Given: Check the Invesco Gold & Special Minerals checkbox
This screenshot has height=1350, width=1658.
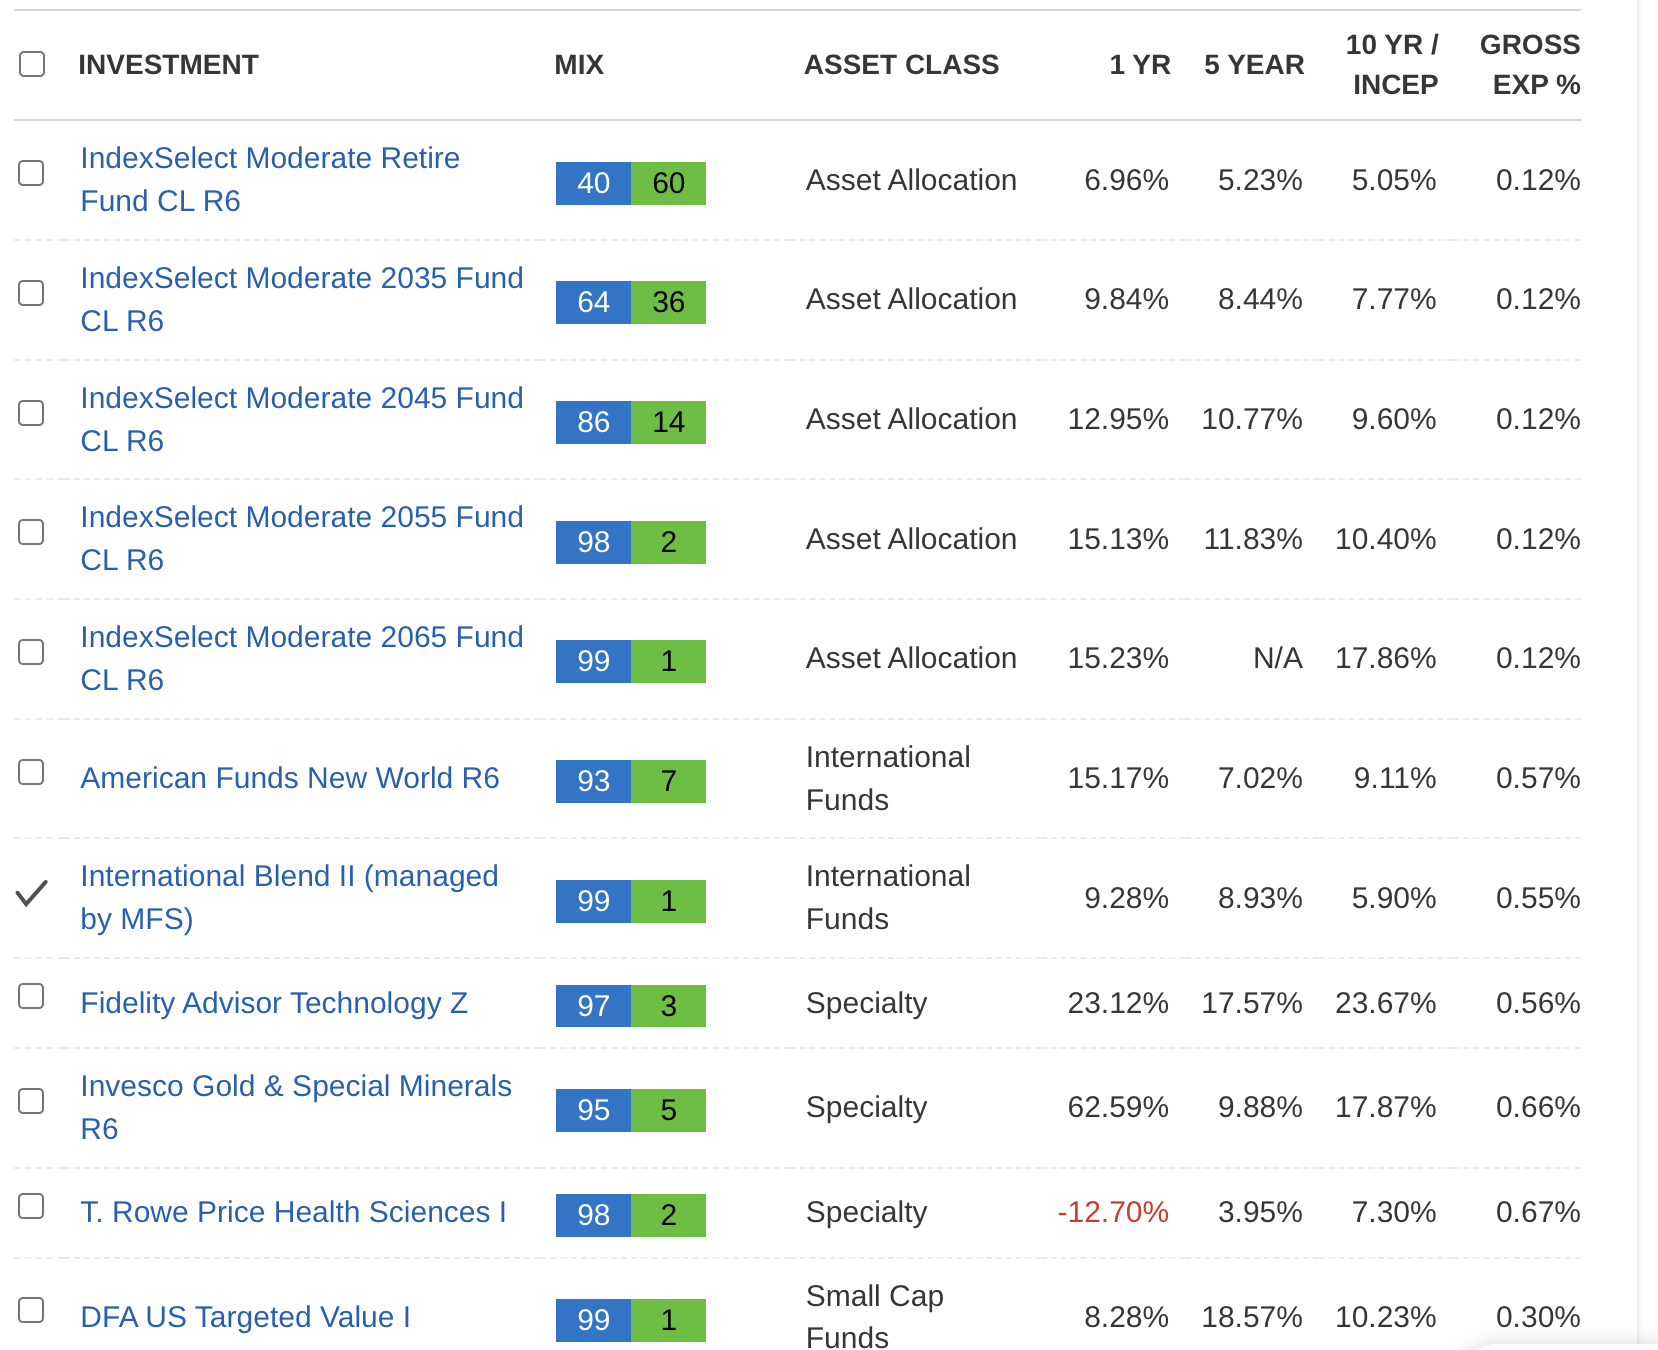Looking at the screenshot, I should (x=32, y=1101).
